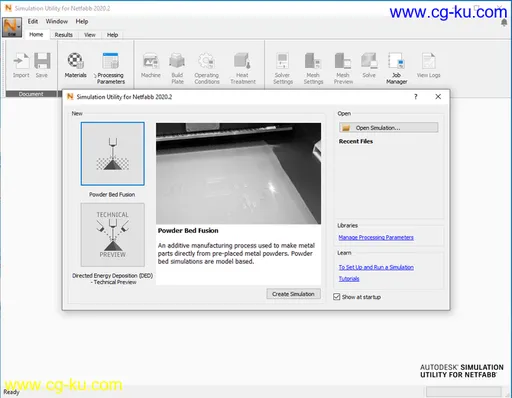Switch to the Home ribbon tab
The width and height of the screenshot is (512, 398).
click(36, 35)
